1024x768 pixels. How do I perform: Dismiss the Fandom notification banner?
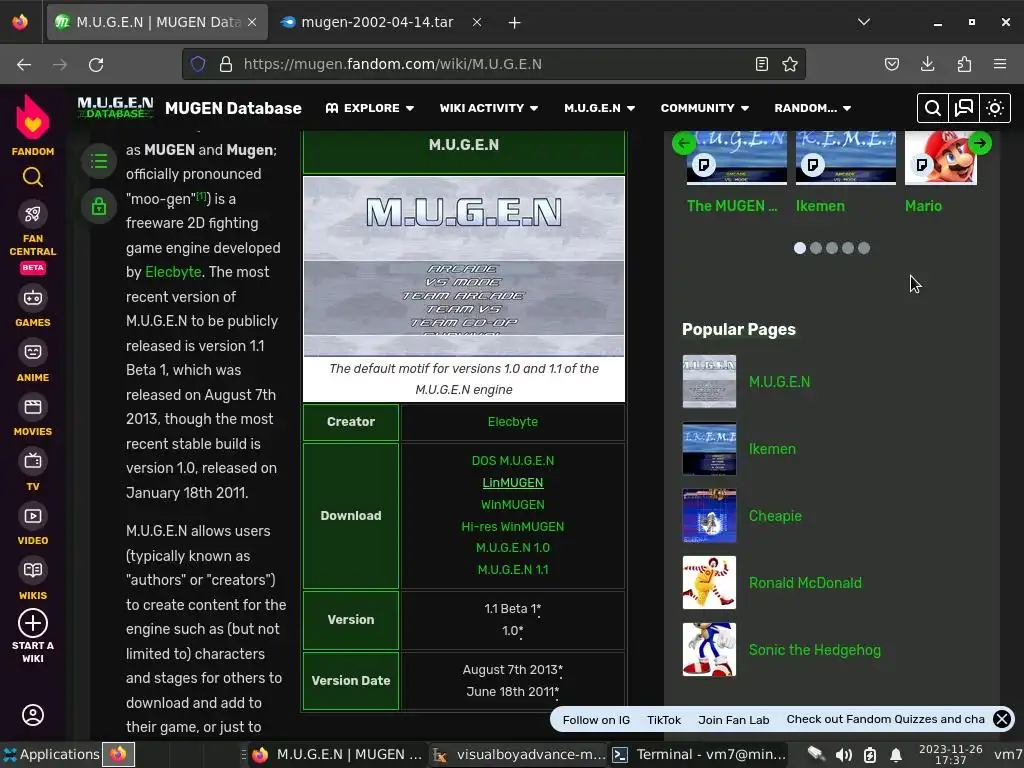click(x=1002, y=719)
